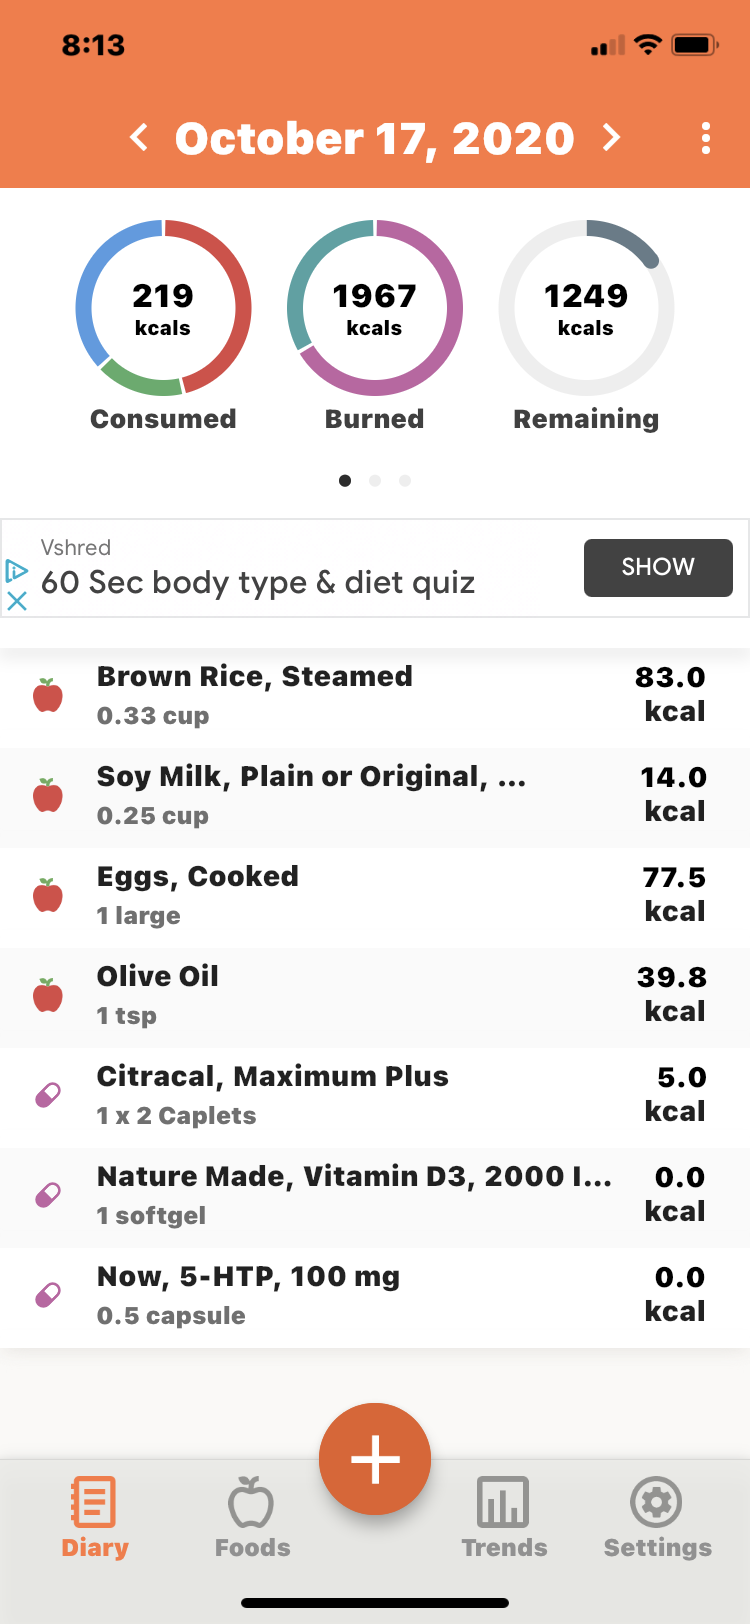Viewport: 750px width, 1624px height.
Task: Click the ad info triangle icon
Action: 17,571
